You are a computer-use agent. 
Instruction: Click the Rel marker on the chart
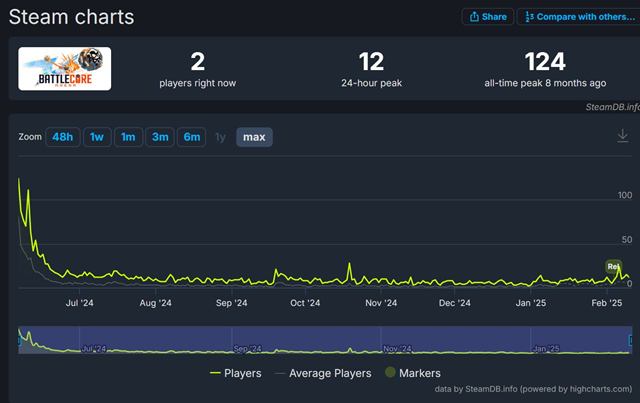[x=613, y=266]
